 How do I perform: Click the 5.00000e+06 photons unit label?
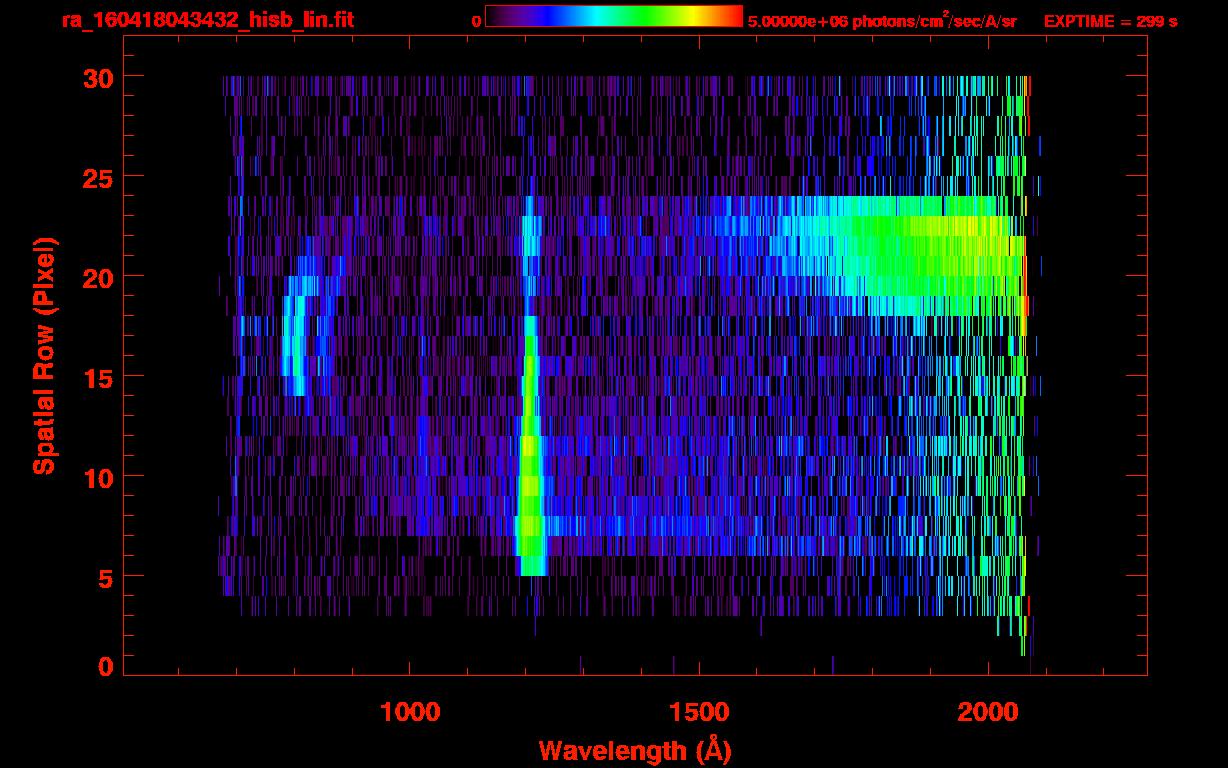tap(881, 21)
